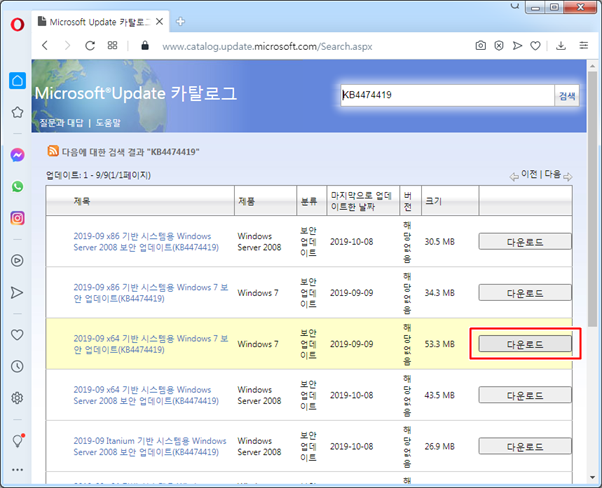Add page to bookmarks with heart icon

pos(535,46)
